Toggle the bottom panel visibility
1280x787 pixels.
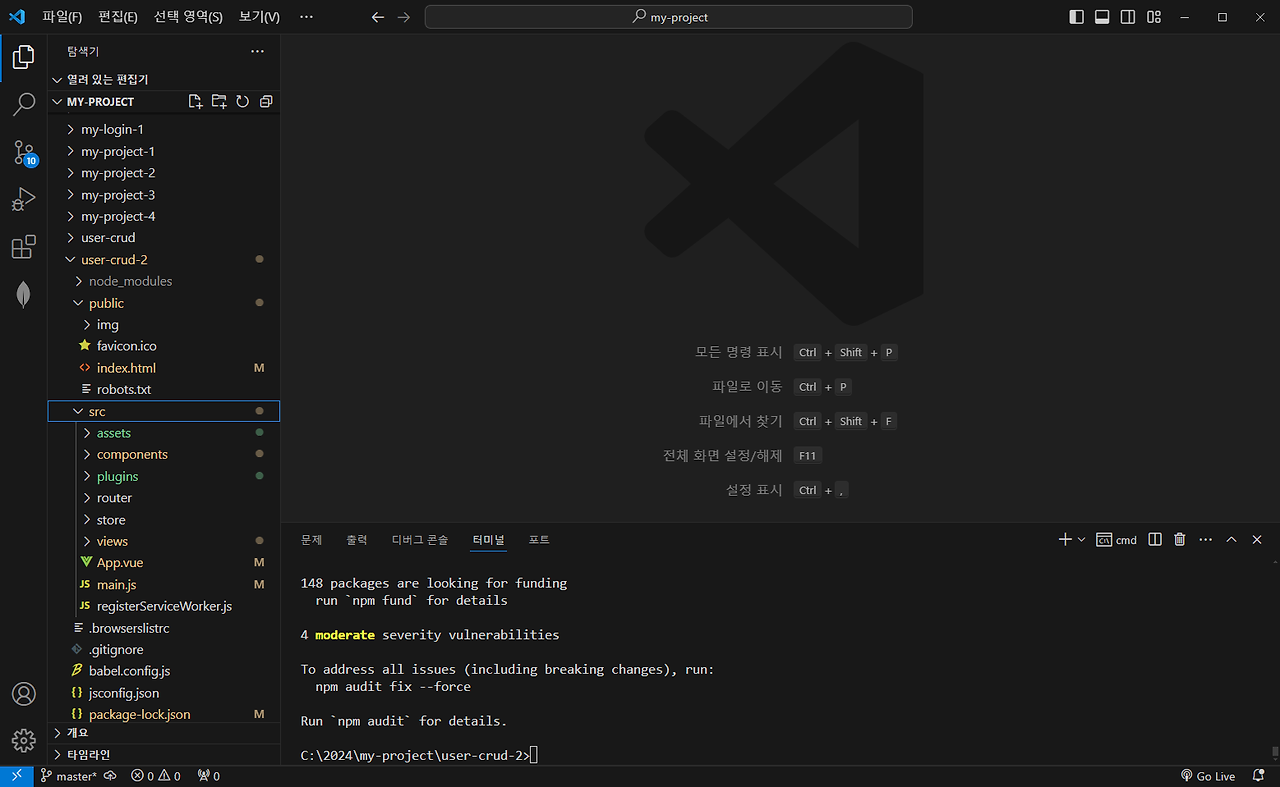coord(1102,17)
